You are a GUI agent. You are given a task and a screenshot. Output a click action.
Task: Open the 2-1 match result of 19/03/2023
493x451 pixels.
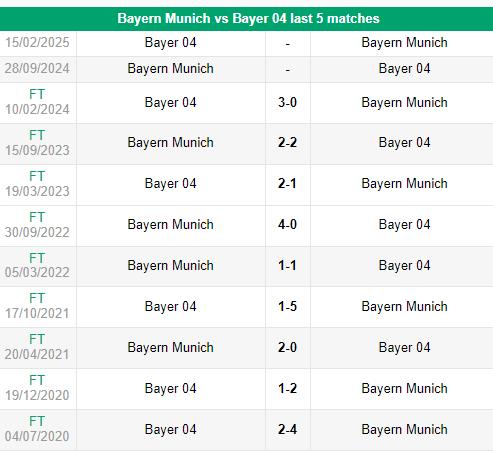click(x=287, y=184)
